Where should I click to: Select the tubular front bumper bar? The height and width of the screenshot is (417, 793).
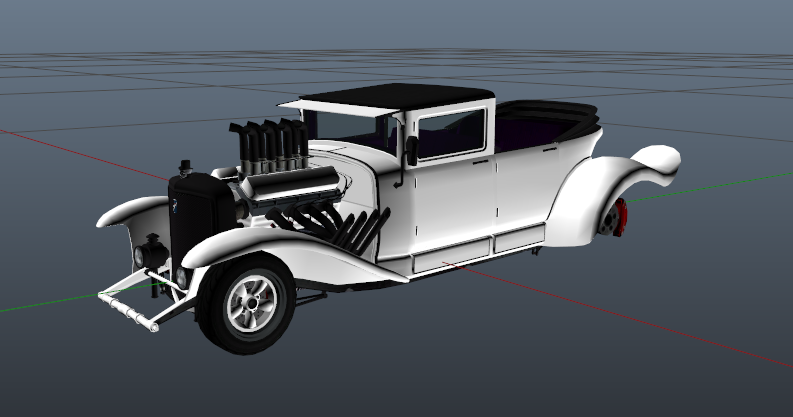pos(128,311)
